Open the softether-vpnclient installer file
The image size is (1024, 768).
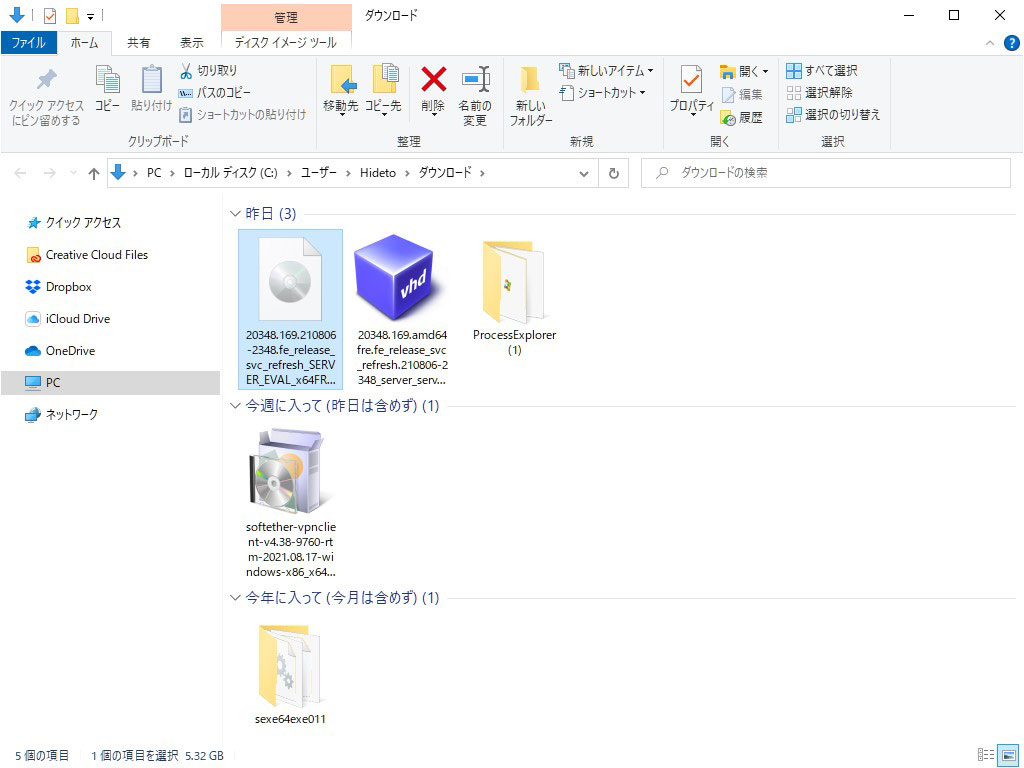290,470
